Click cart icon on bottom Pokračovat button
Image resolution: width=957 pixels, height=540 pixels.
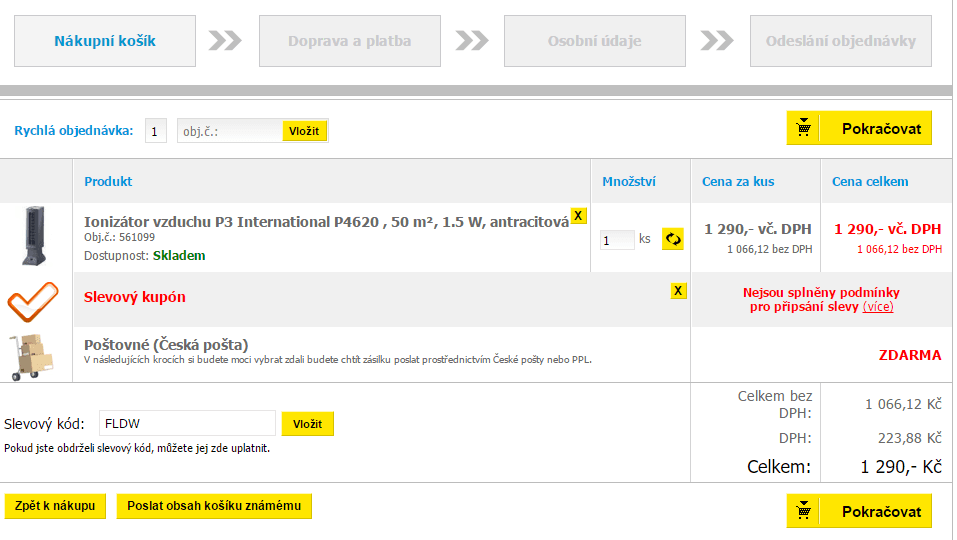click(x=803, y=511)
